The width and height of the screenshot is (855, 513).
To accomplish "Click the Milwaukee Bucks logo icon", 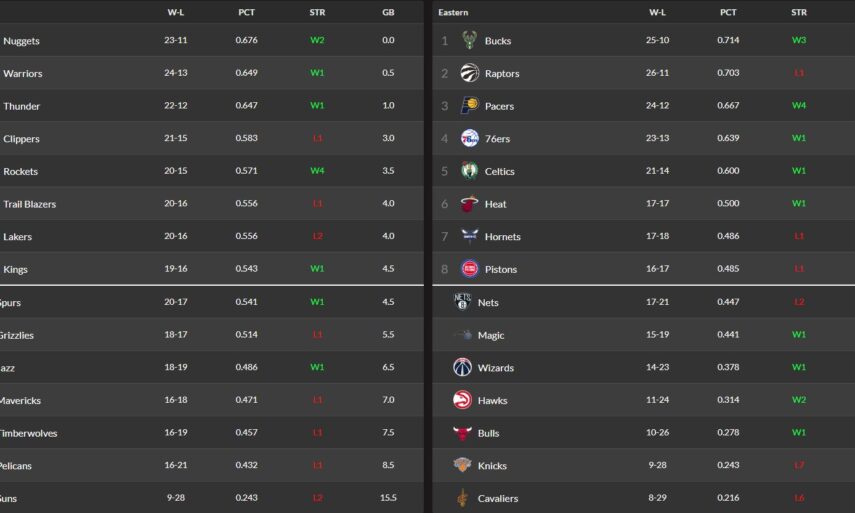I will pyautogui.click(x=469, y=40).
